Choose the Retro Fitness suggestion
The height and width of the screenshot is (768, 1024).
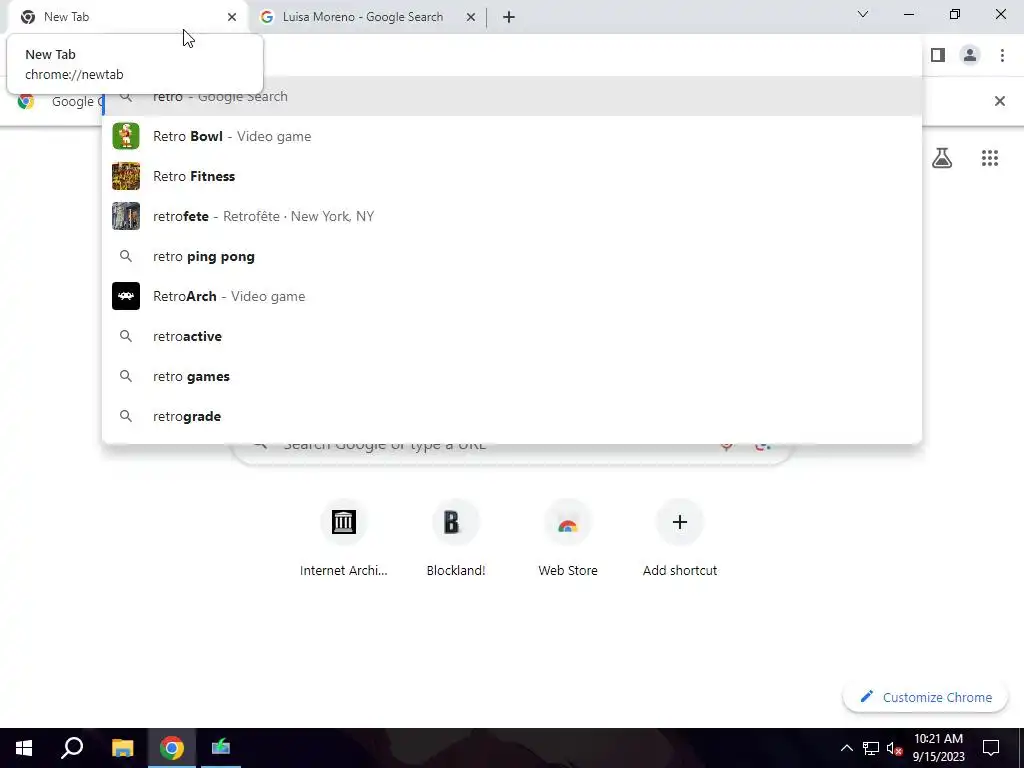512,176
